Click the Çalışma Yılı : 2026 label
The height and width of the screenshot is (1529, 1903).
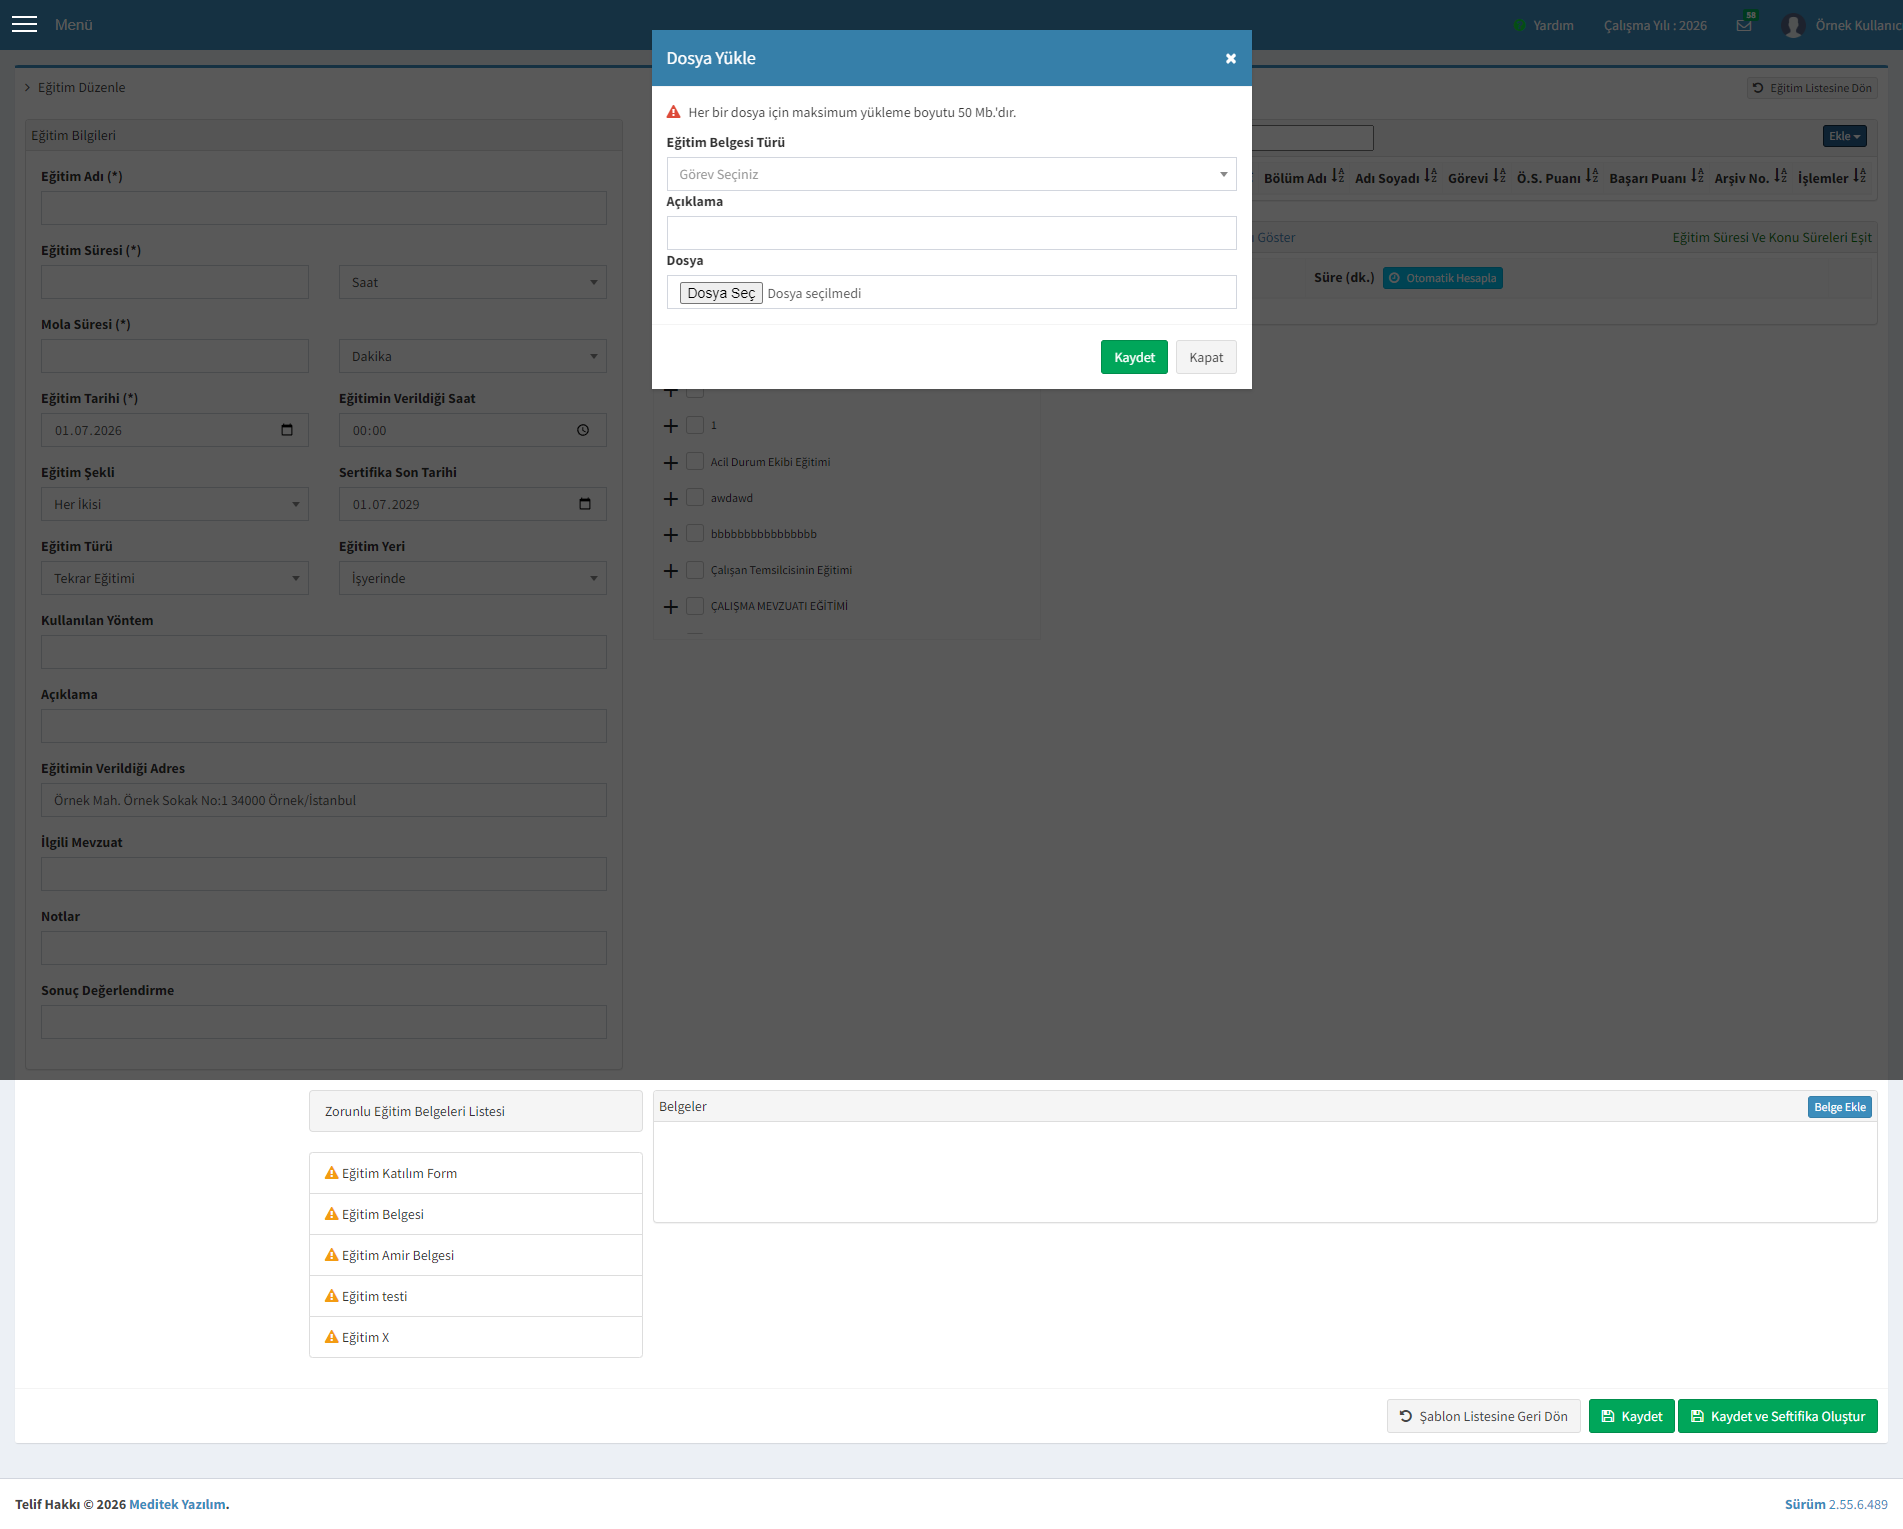tap(1655, 25)
